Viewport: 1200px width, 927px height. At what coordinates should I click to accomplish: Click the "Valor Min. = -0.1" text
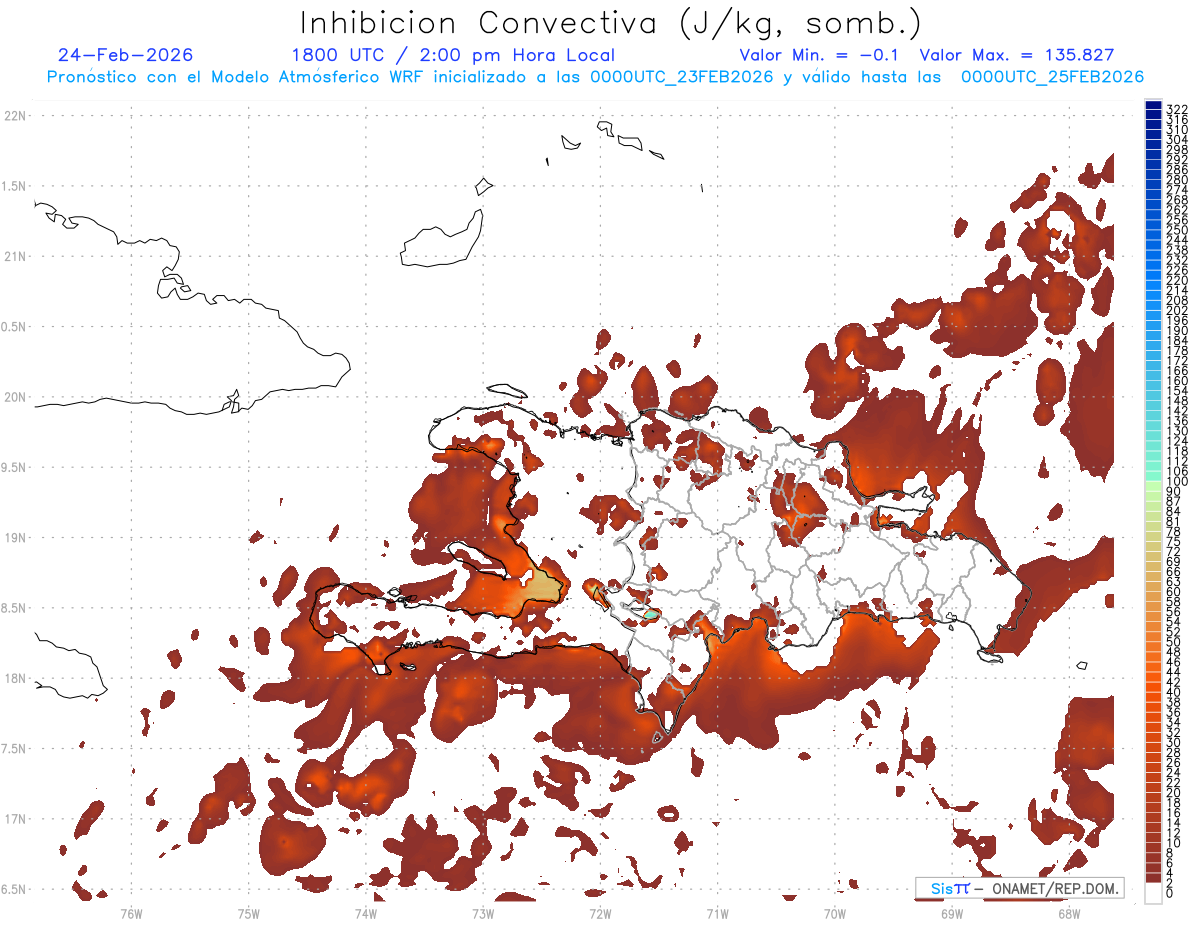point(820,55)
